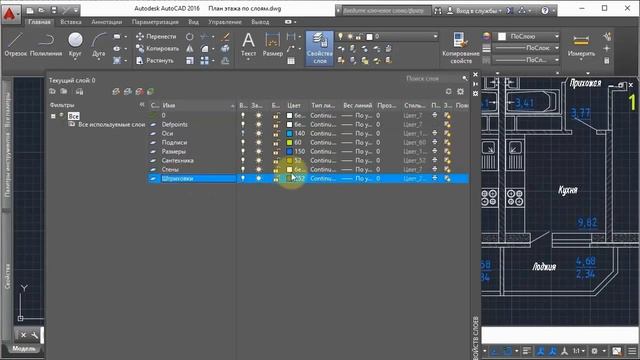Click layer states manager icon

(x=79, y=91)
